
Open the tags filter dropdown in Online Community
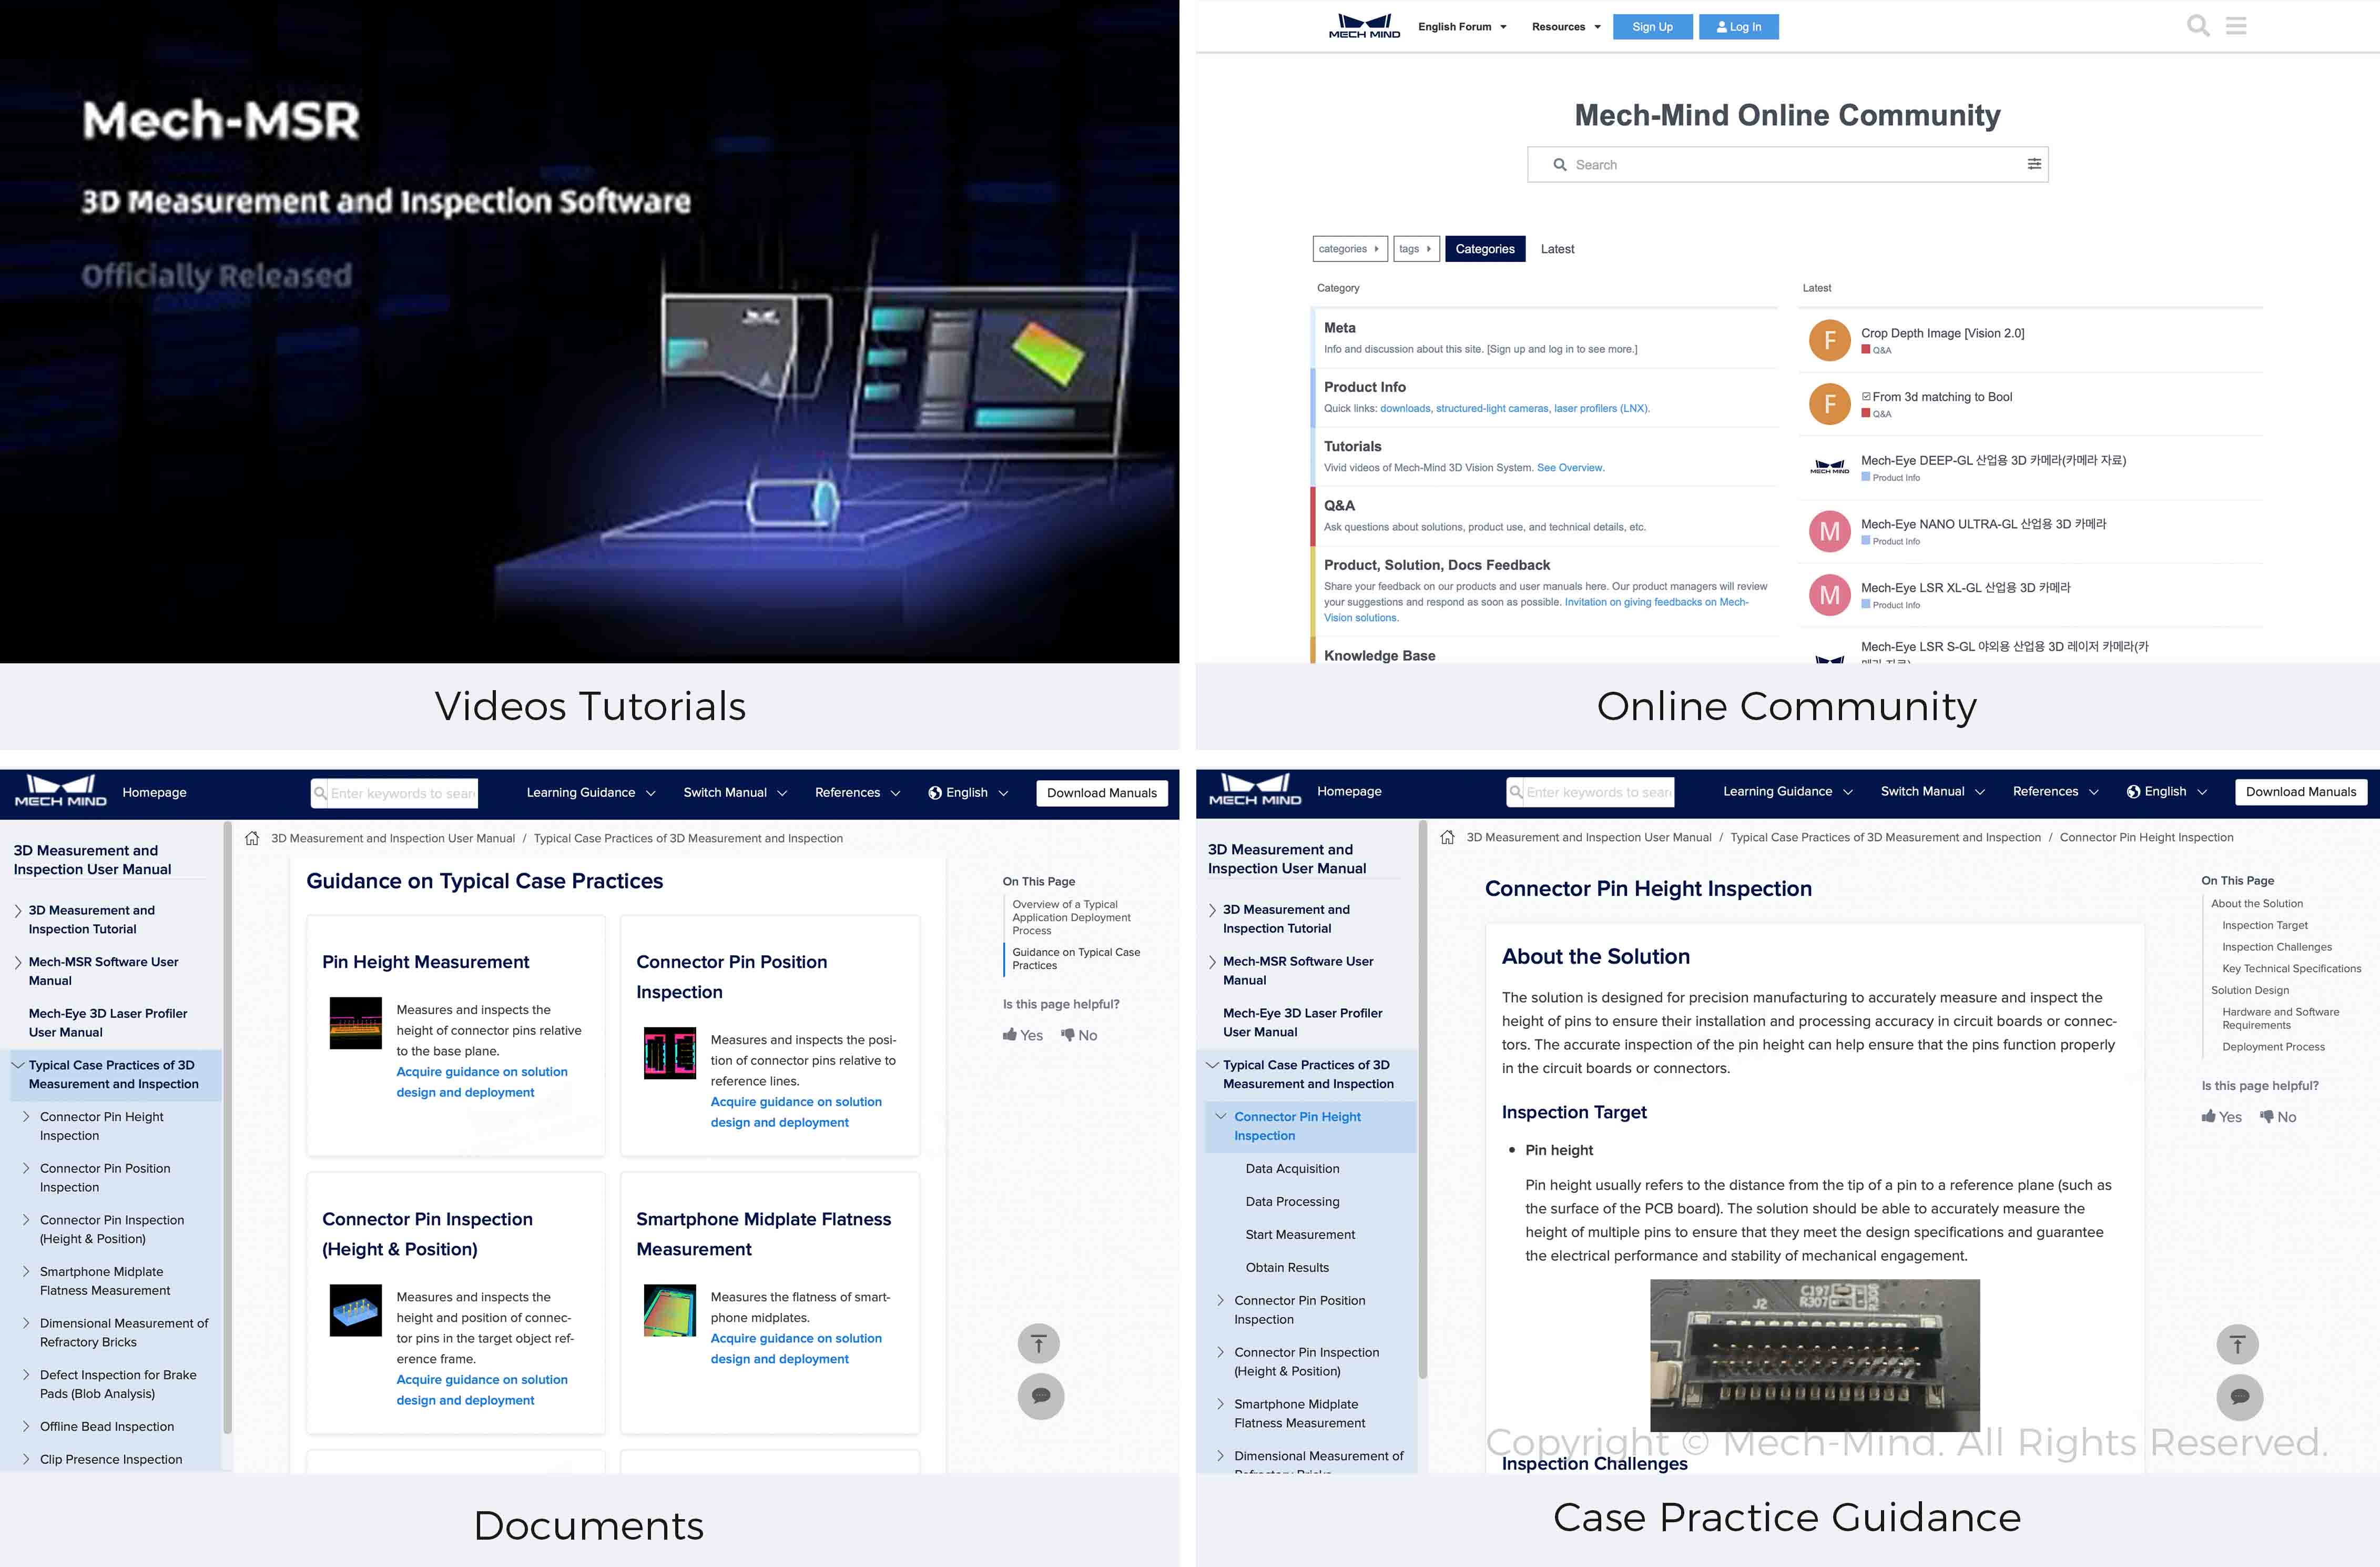(x=1416, y=249)
